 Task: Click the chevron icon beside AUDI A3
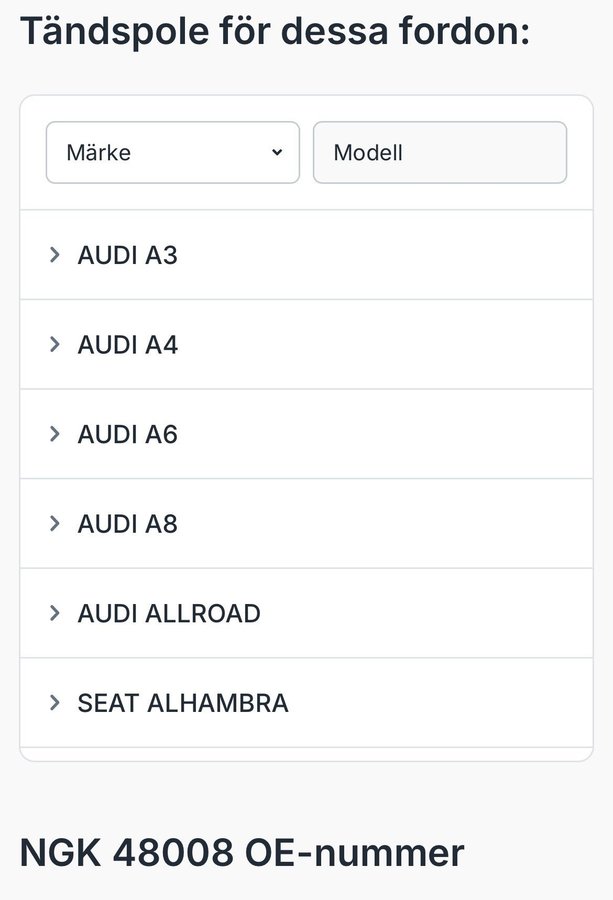pyautogui.click(x=55, y=255)
